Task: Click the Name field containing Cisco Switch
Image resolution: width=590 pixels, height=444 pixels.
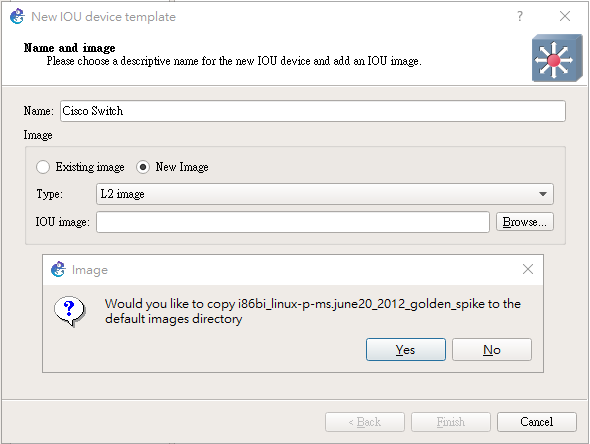Action: pyautogui.click(x=313, y=111)
